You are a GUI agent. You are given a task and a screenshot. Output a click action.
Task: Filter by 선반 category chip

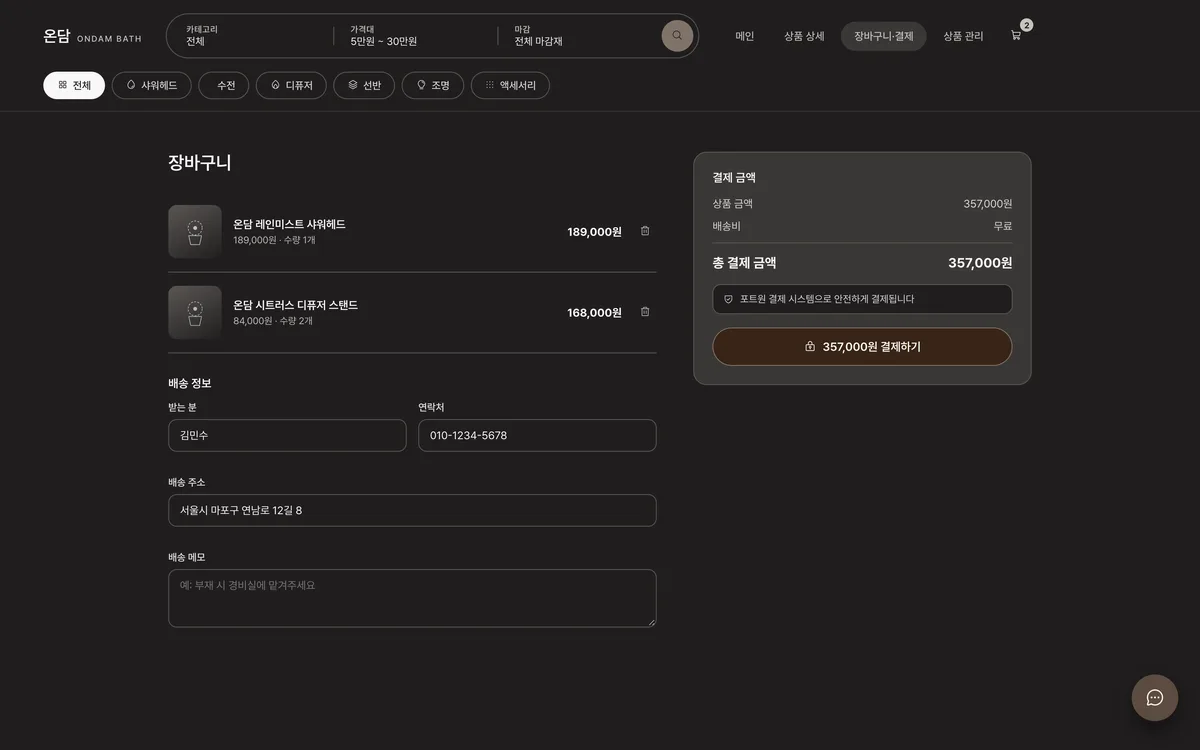coord(364,86)
